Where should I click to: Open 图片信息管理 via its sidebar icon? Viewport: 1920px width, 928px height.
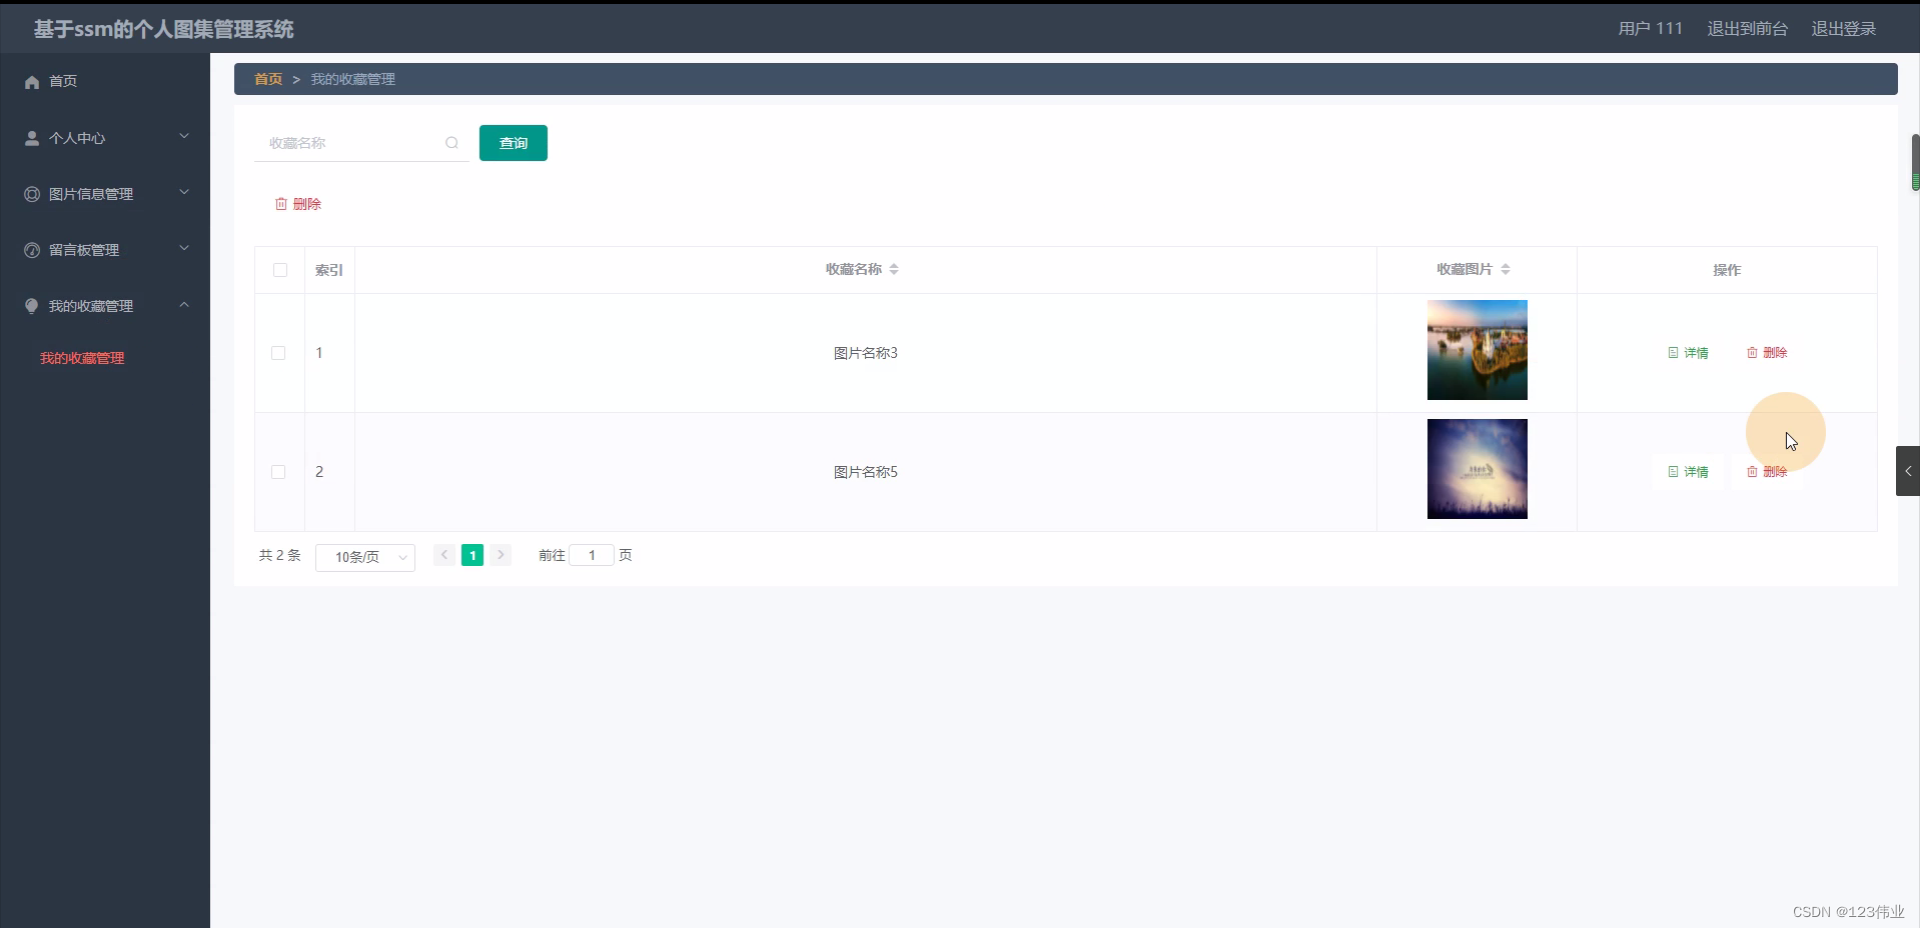click(x=30, y=194)
